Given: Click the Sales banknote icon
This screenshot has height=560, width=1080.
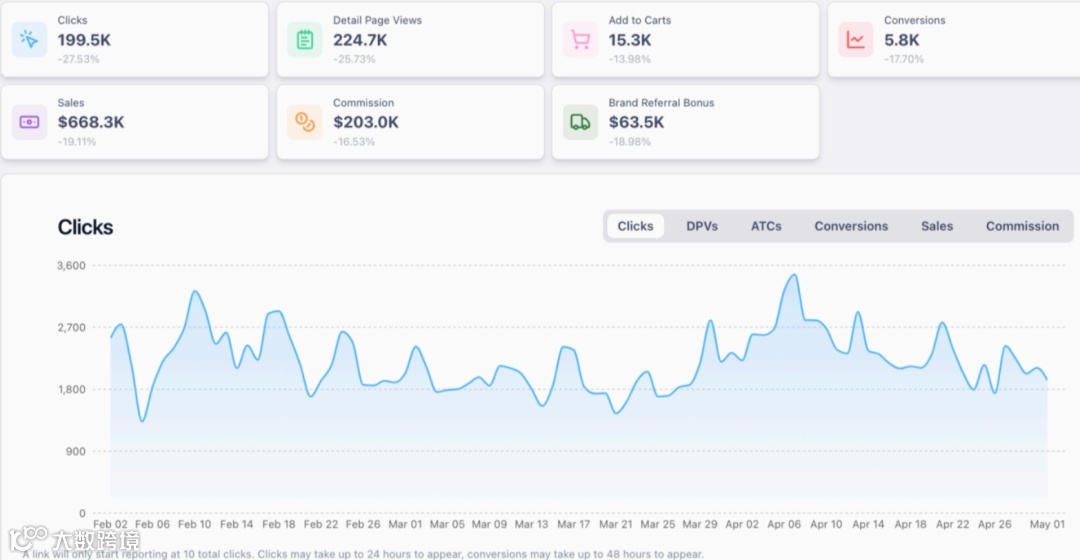Looking at the screenshot, I should tap(29, 122).
